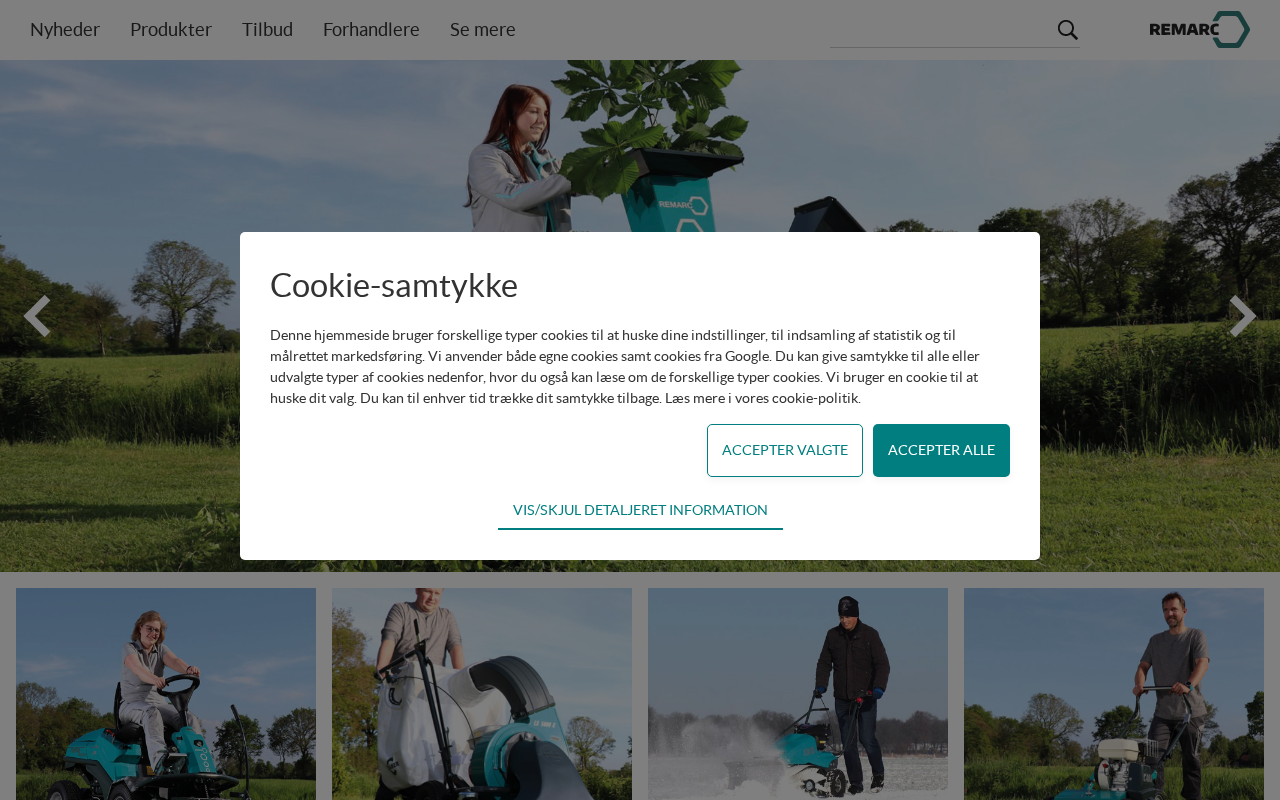
Task: Open the green-engine lawn machine thumbnail
Action: click(x=1114, y=694)
